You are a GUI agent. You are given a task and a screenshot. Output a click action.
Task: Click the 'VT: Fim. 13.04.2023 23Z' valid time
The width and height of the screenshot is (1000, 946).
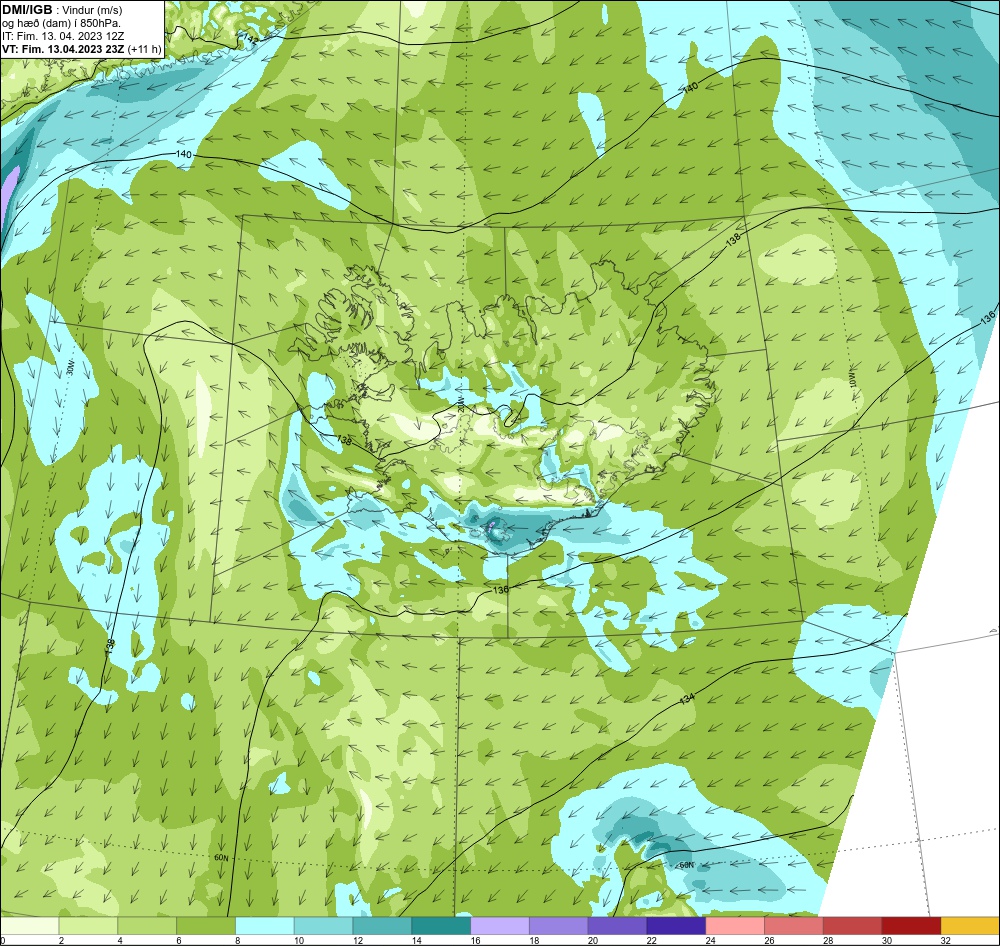63,49
